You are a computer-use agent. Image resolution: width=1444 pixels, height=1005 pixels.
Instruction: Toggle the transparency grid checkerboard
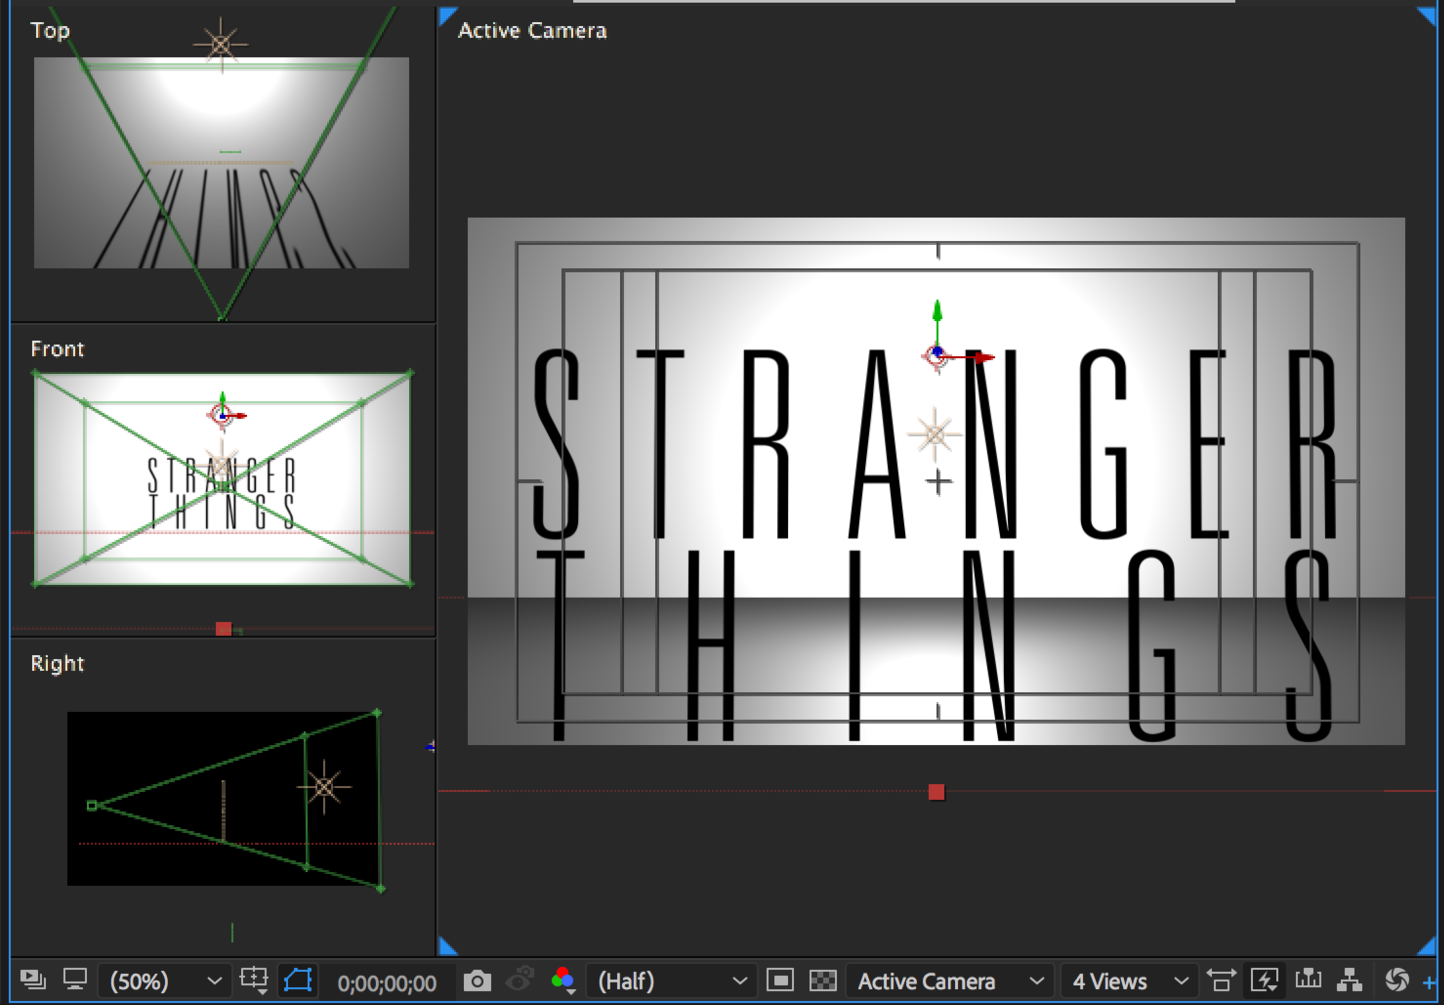pyautogui.click(x=823, y=981)
